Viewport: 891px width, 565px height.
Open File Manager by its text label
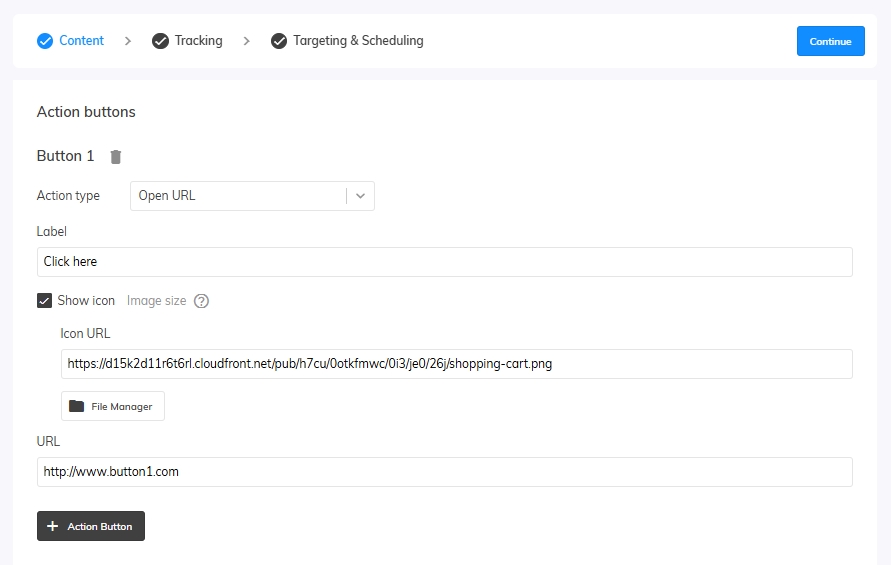tap(122, 407)
